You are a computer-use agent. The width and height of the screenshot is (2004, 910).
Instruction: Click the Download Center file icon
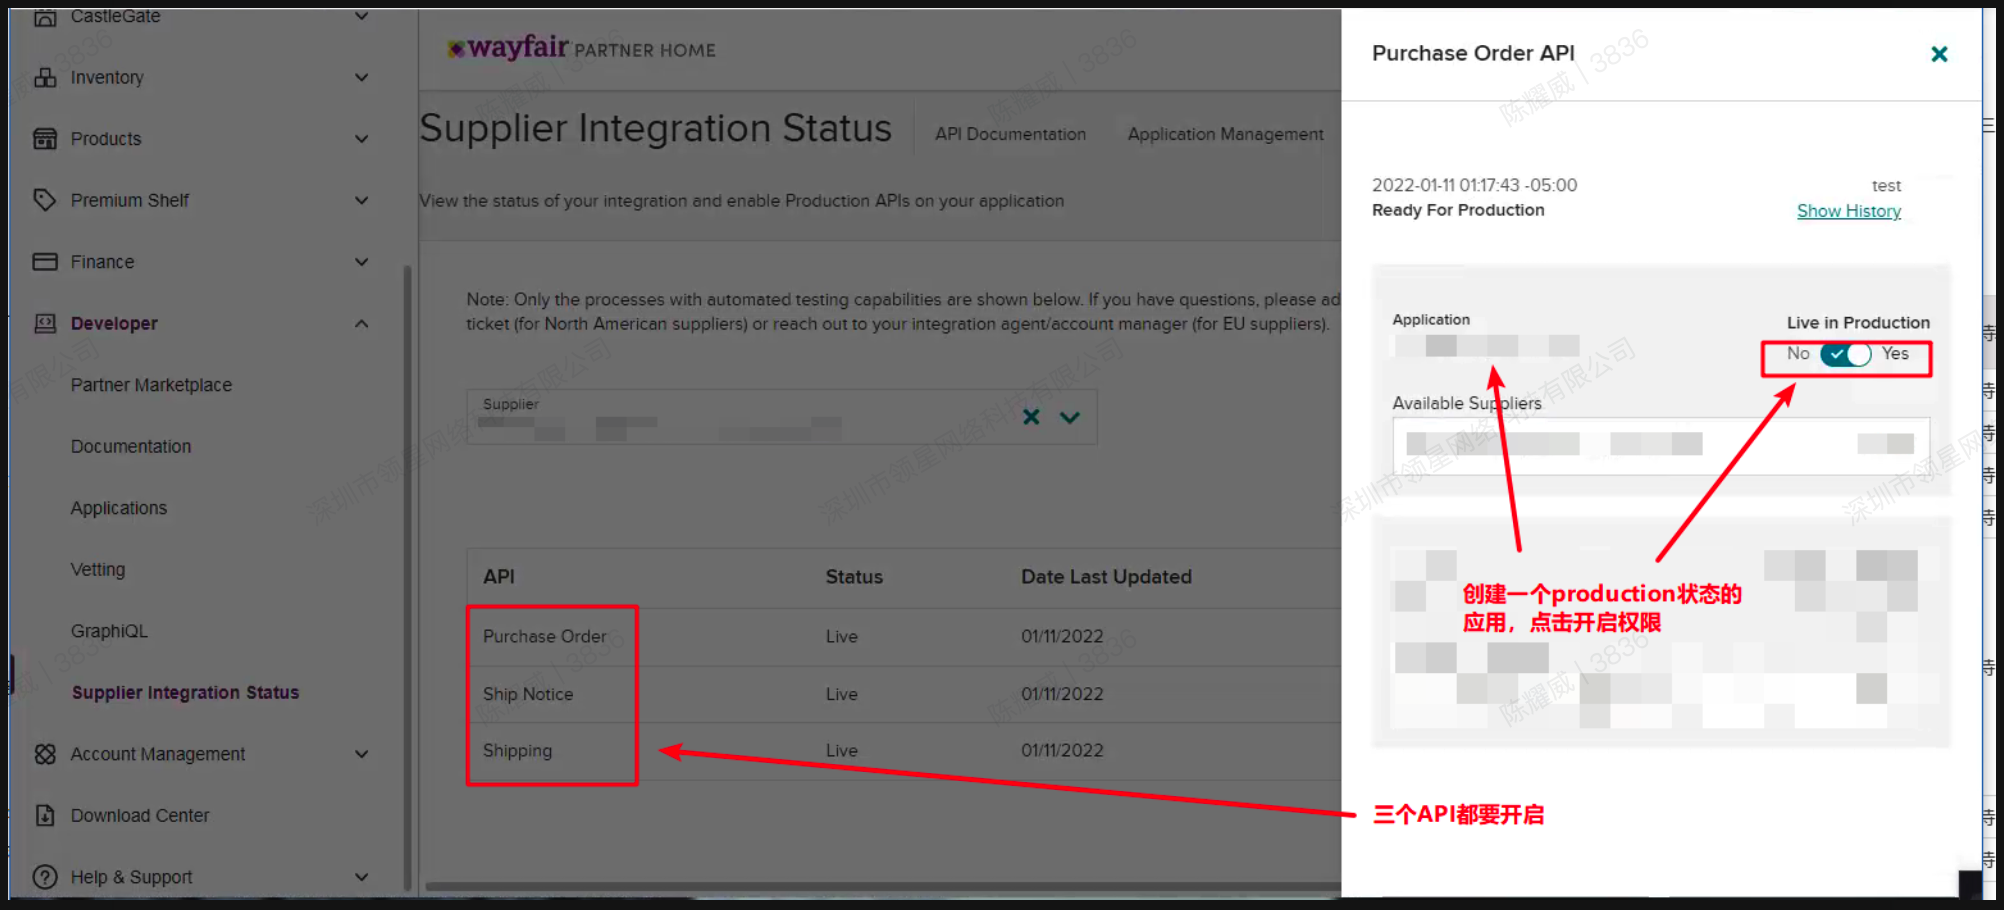45,815
